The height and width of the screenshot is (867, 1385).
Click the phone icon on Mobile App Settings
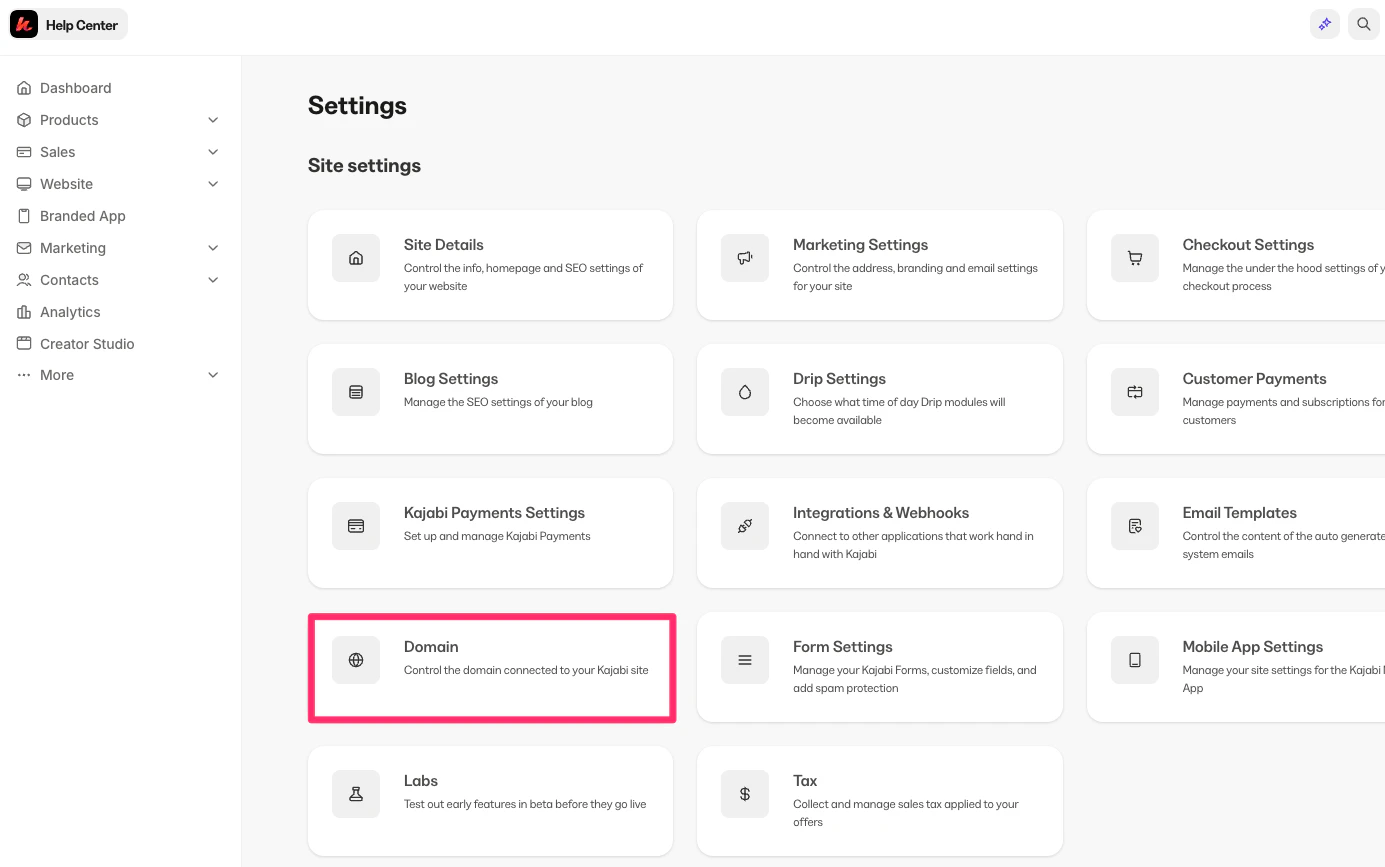tap(1134, 660)
